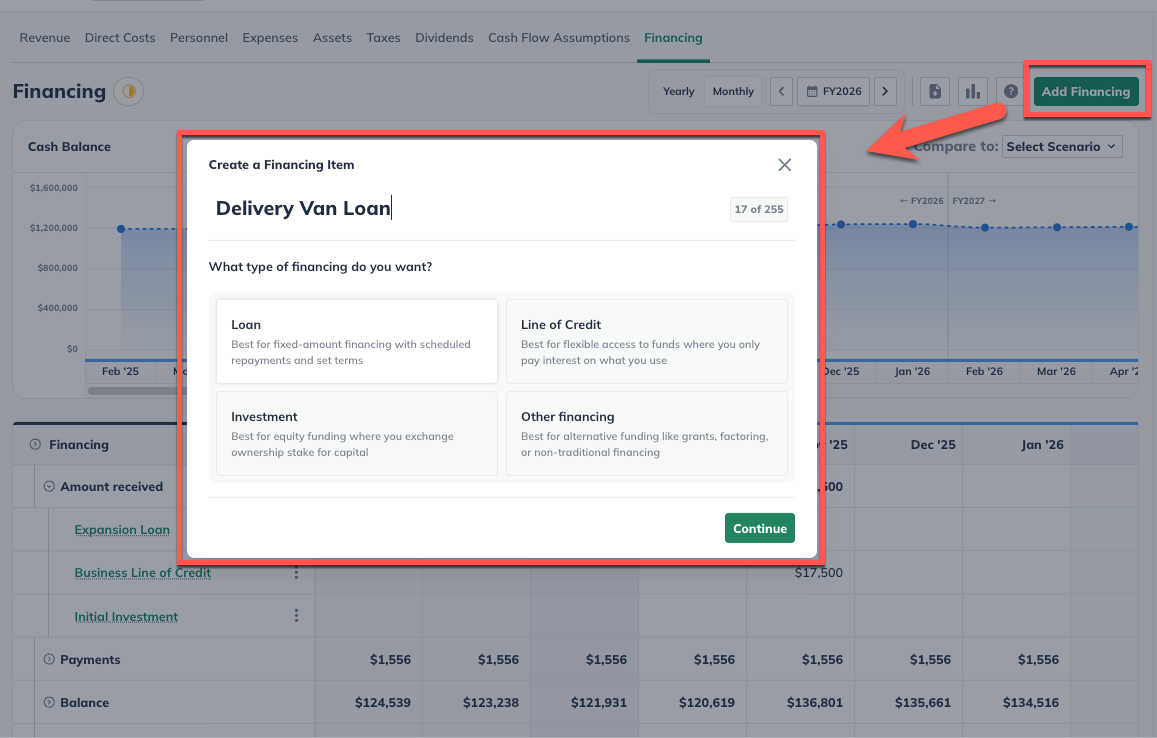This screenshot has width=1157, height=738.
Task: Click the right arrow to view next period
Action: pos(885,91)
